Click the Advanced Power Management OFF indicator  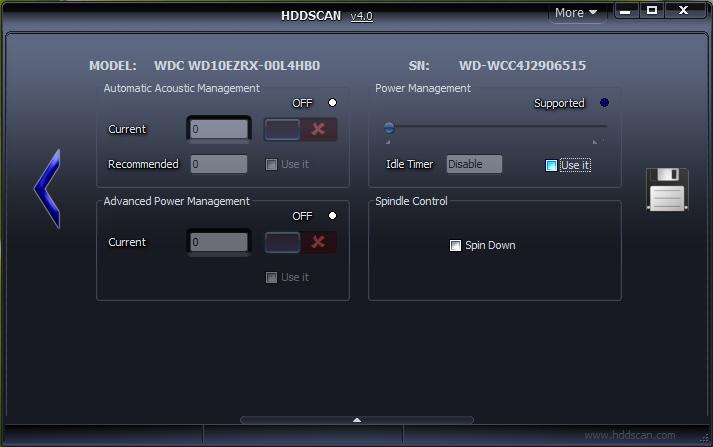[332, 216]
